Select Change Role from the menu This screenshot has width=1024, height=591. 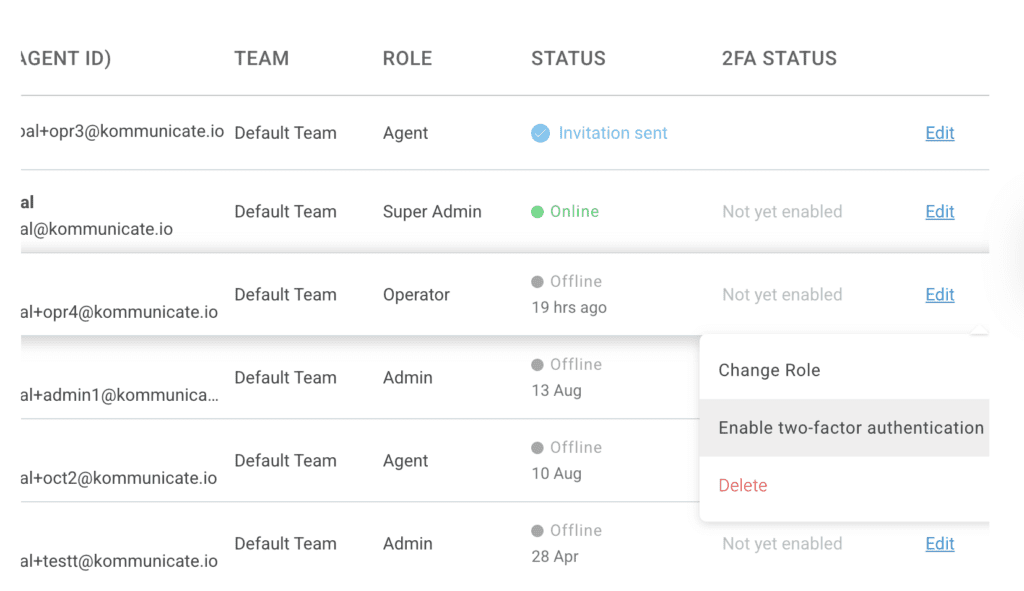coord(769,370)
